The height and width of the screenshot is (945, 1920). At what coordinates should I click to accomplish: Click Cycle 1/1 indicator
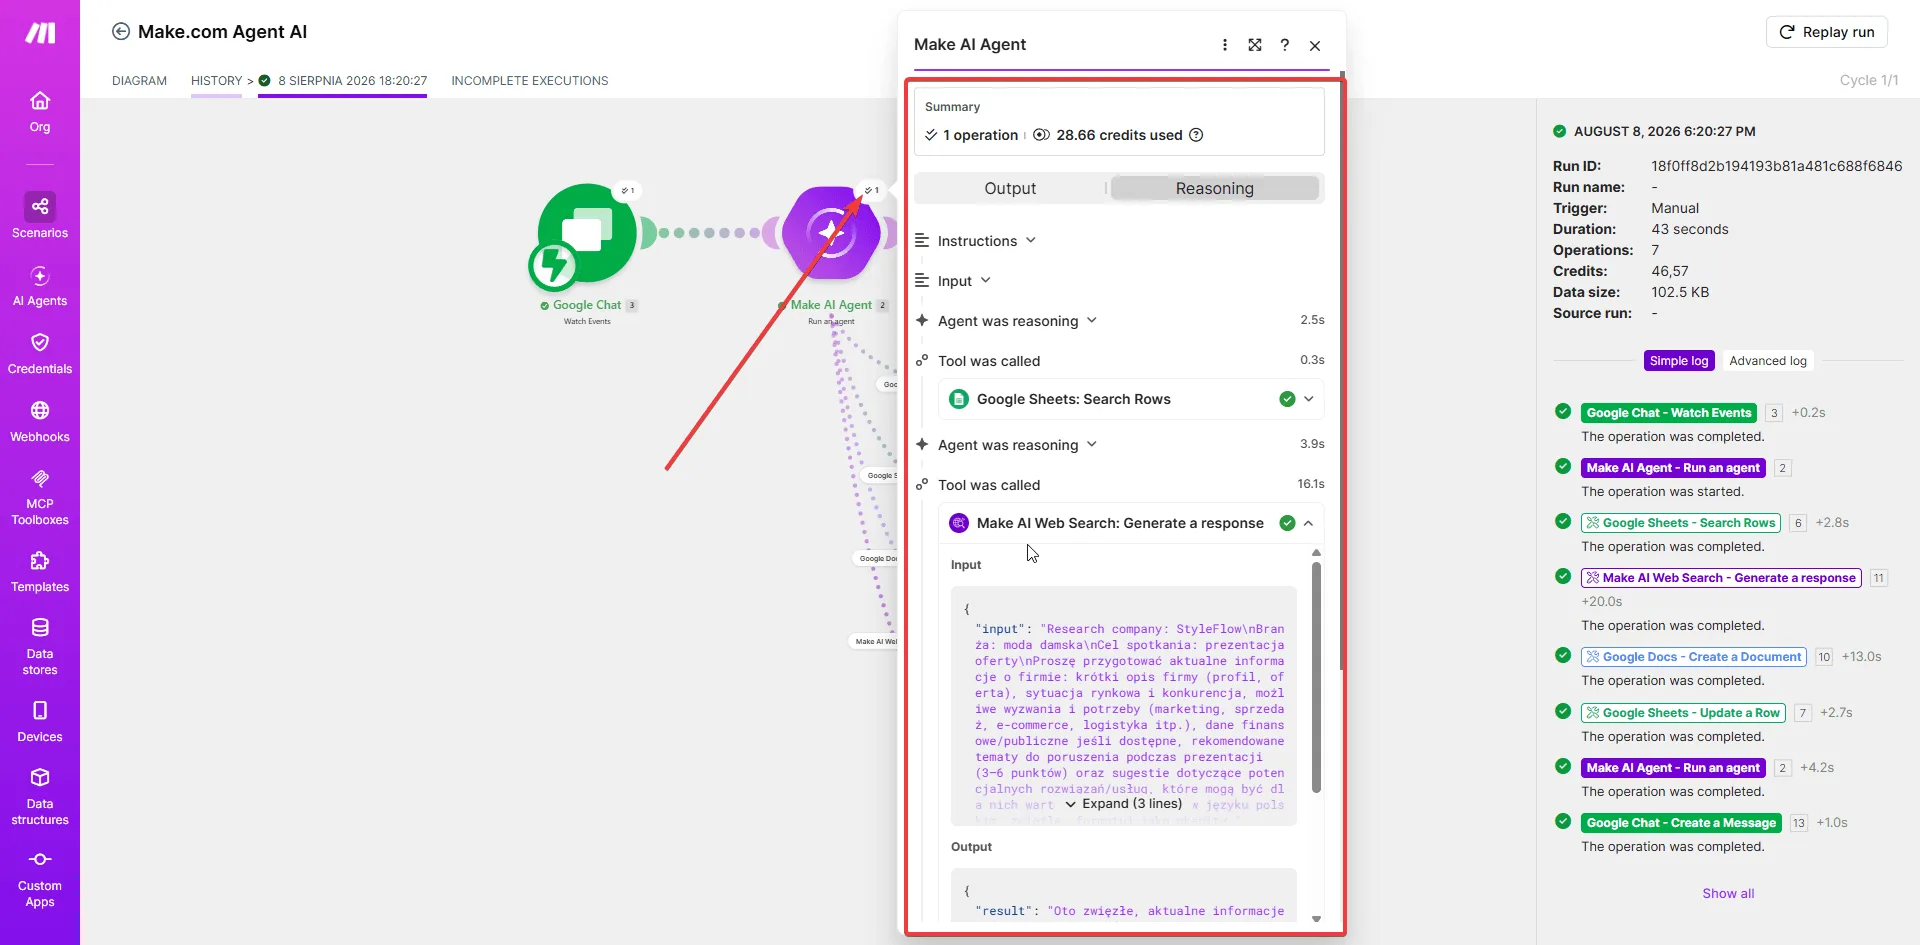[1868, 80]
